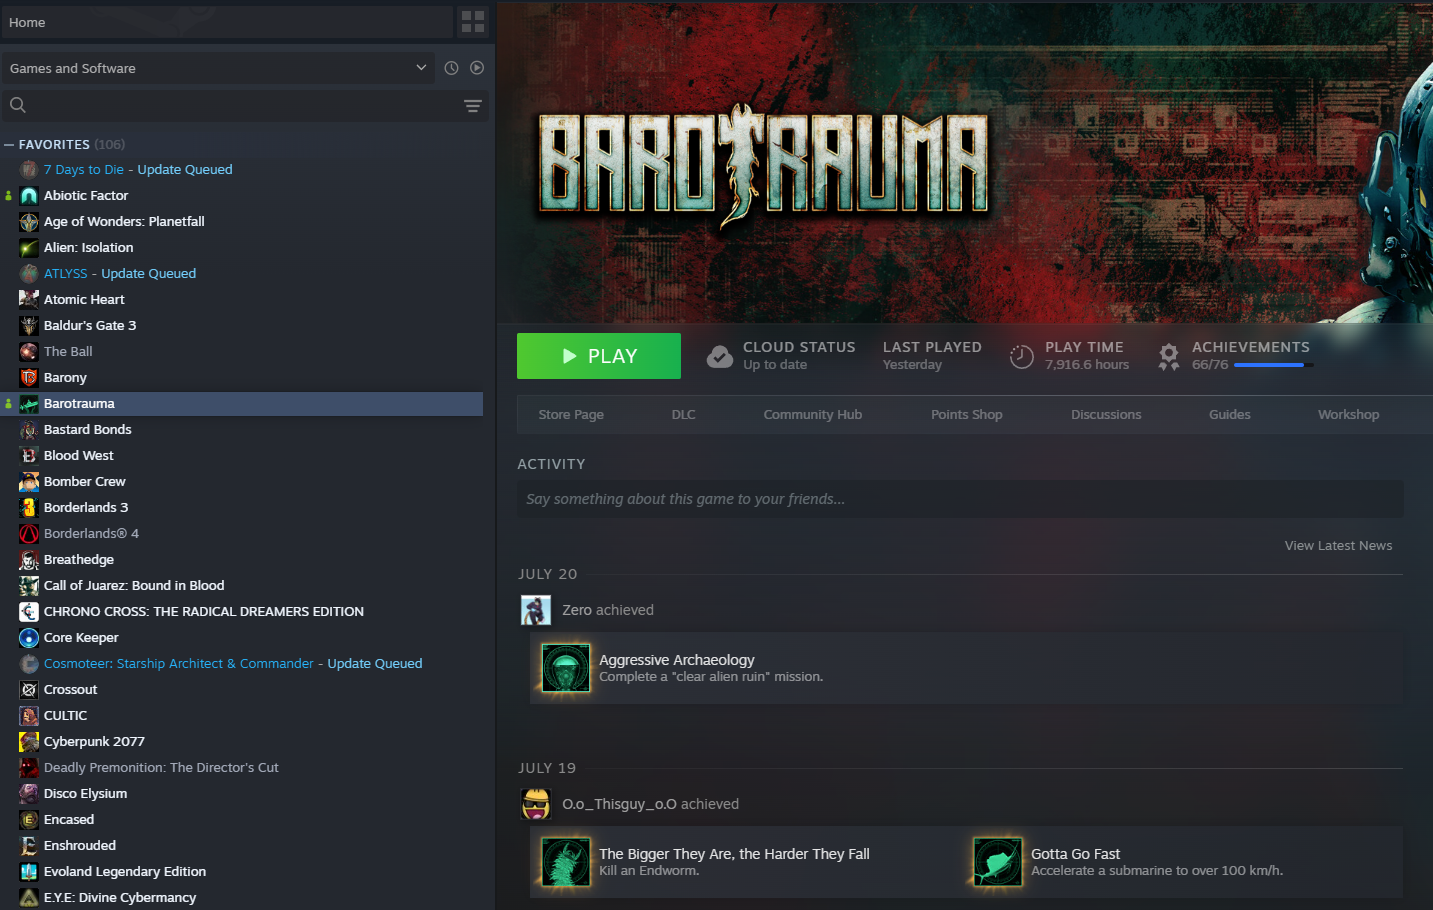This screenshot has height=910, width=1433.
Task: Click O.o_Thisguy_o.O's profile avatar
Action: pos(536,804)
